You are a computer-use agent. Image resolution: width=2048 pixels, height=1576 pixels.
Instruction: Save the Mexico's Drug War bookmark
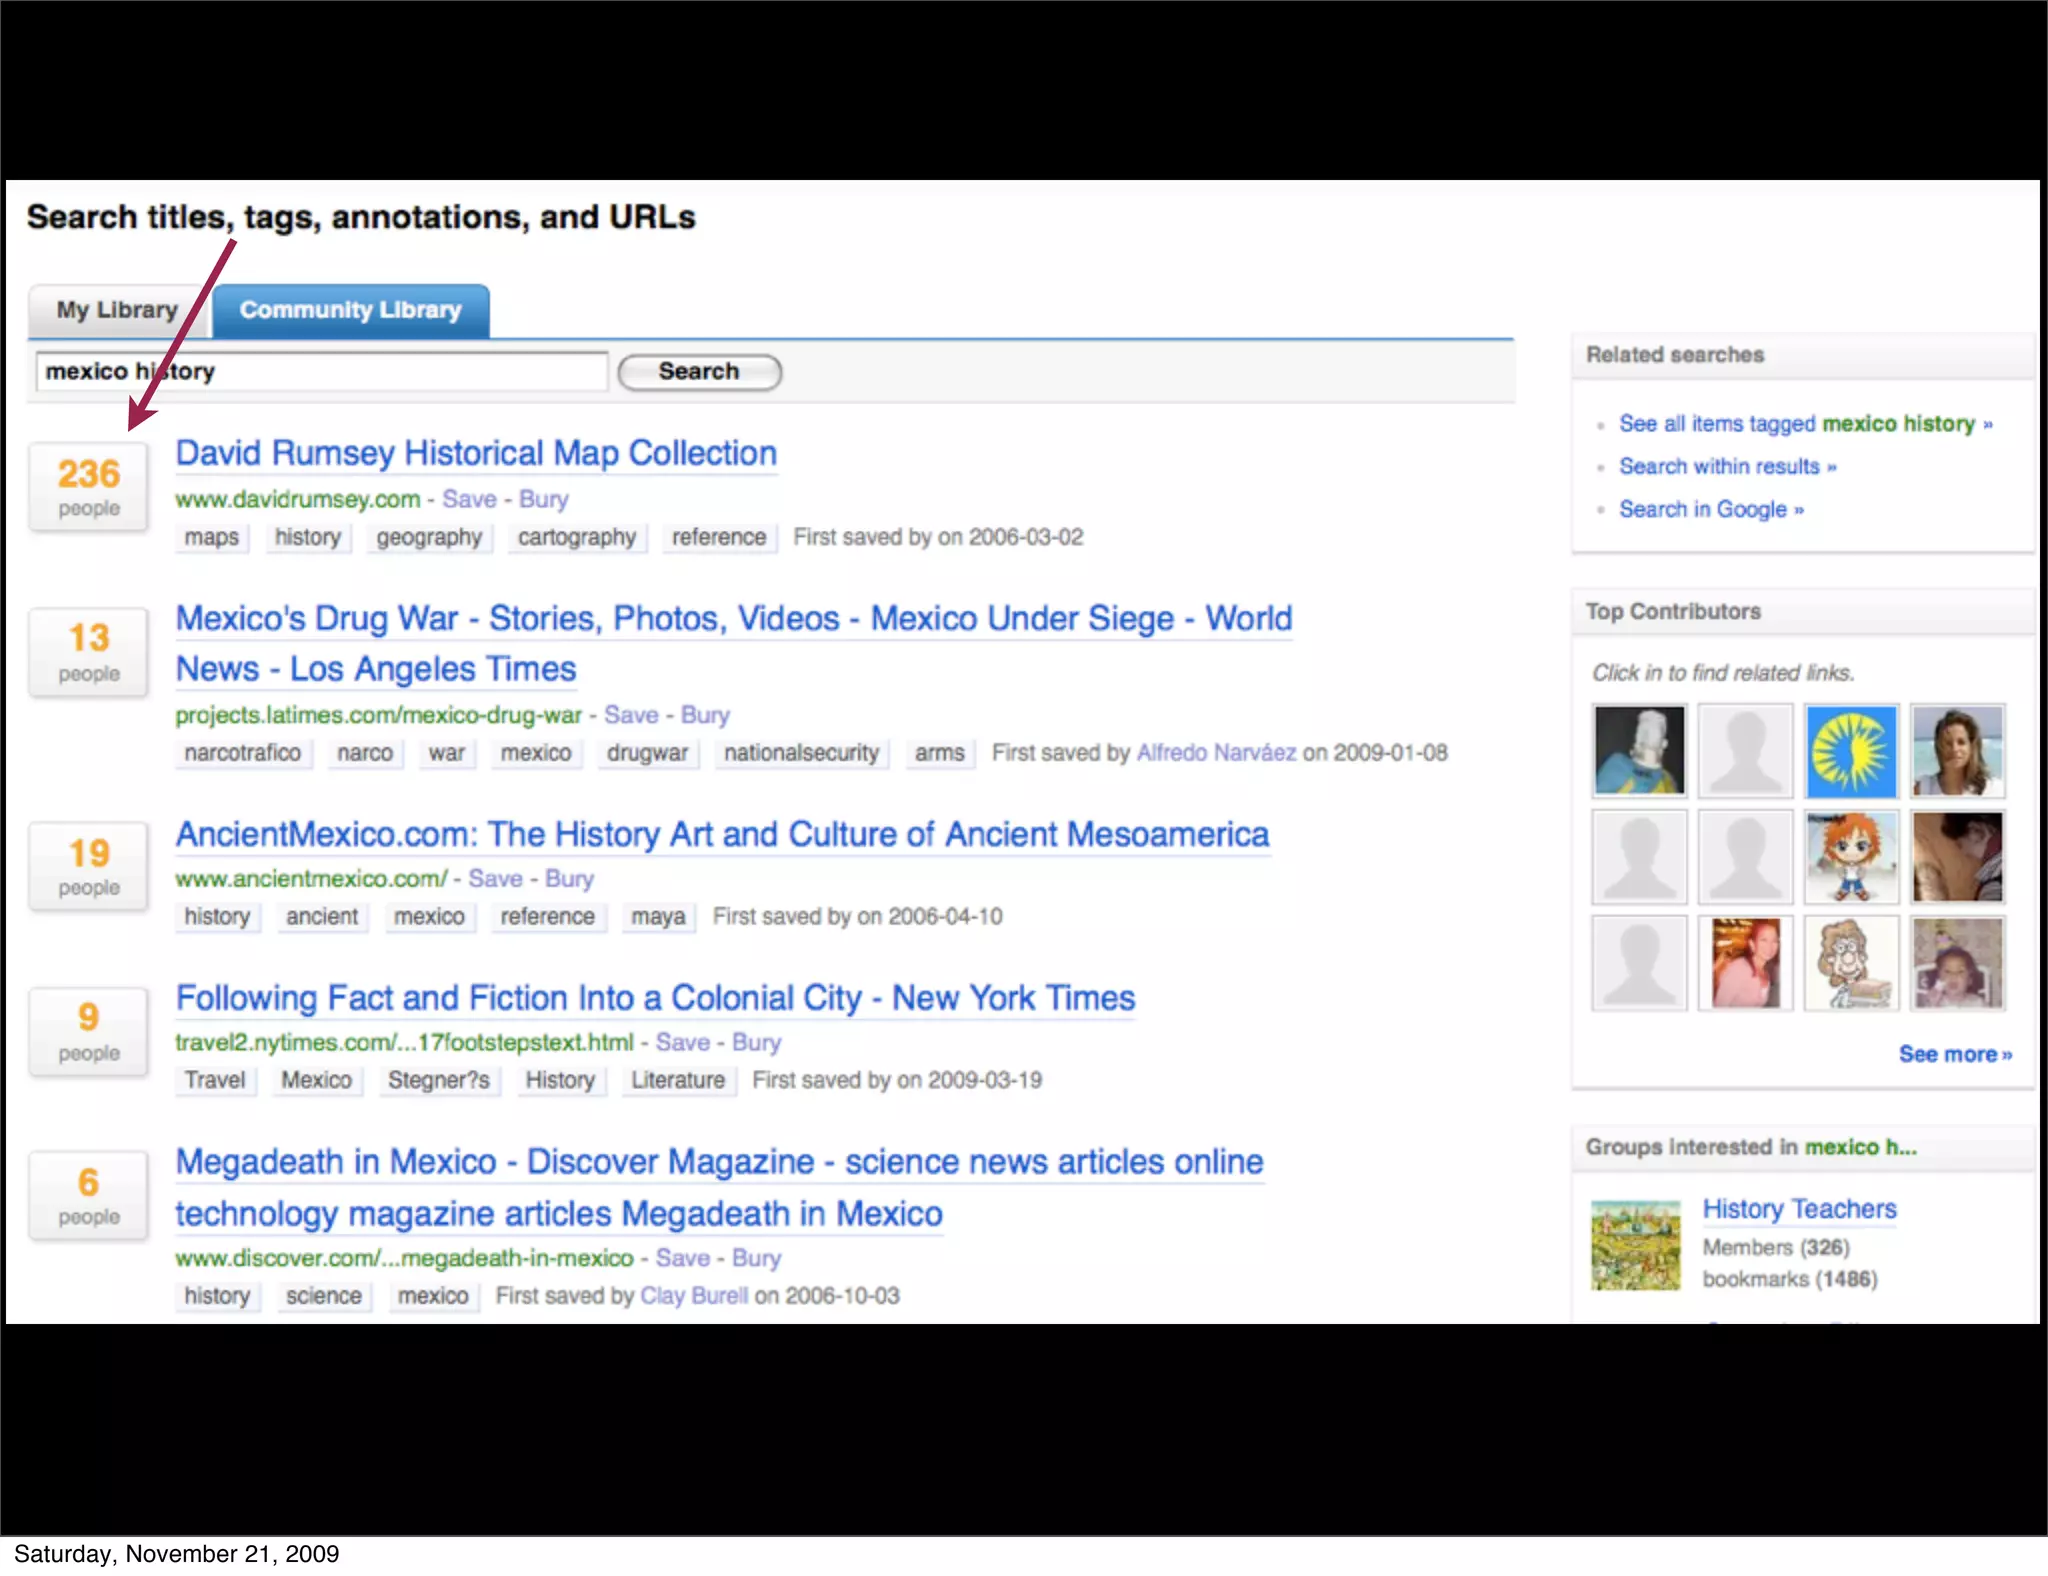(x=631, y=715)
